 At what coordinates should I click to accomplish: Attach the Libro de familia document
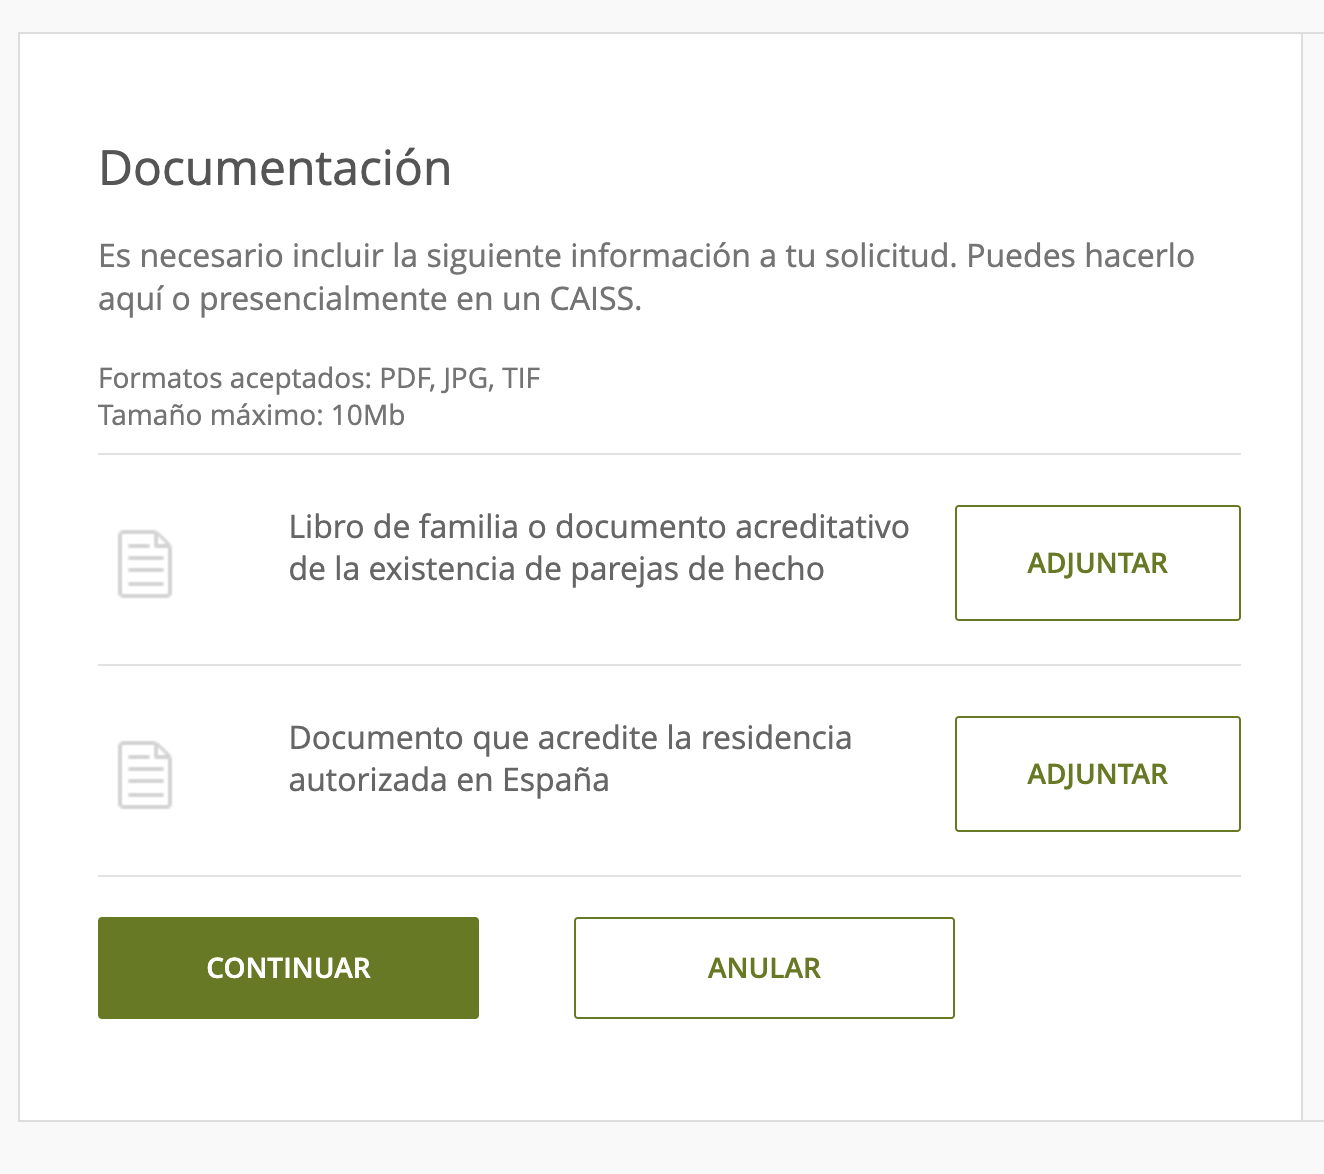click(x=1097, y=563)
